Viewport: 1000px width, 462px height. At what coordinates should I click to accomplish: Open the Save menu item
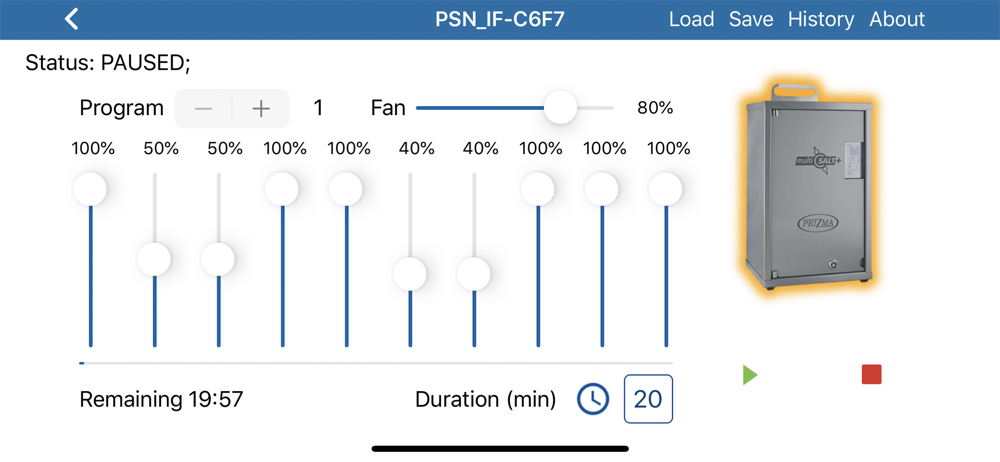(x=750, y=19)
